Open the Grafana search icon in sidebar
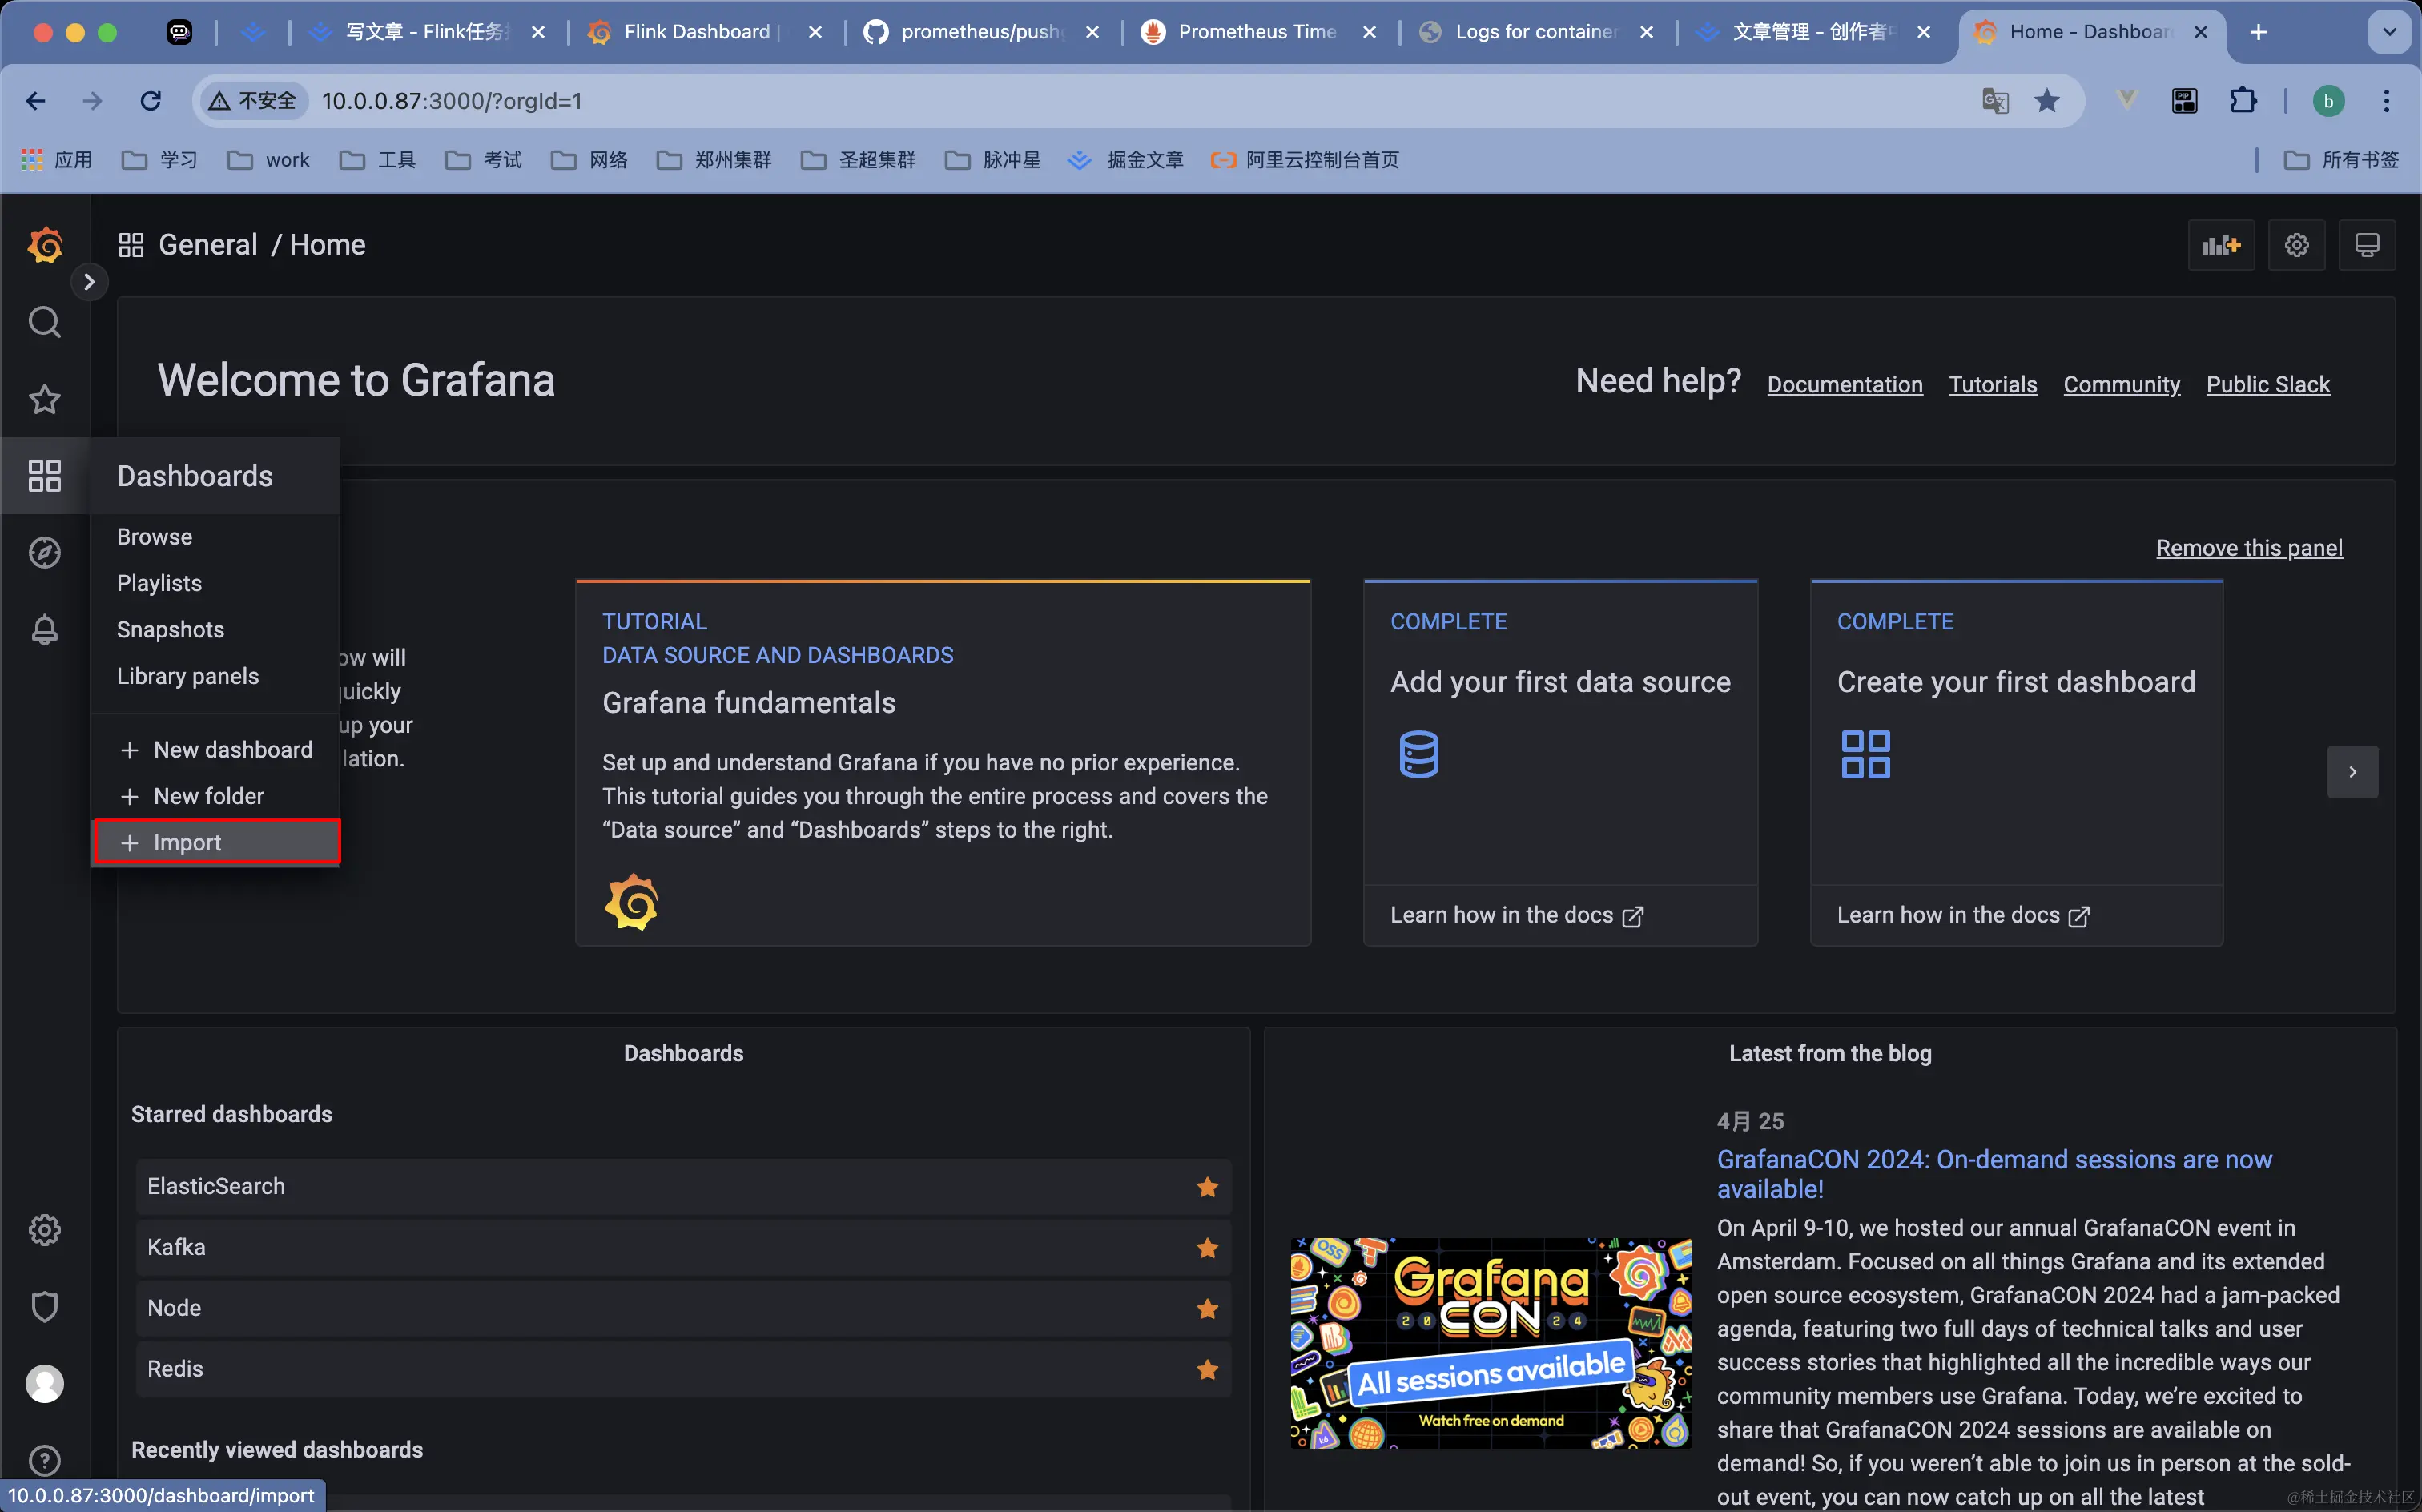2422x1512 pixels. (x=44, y=322)
